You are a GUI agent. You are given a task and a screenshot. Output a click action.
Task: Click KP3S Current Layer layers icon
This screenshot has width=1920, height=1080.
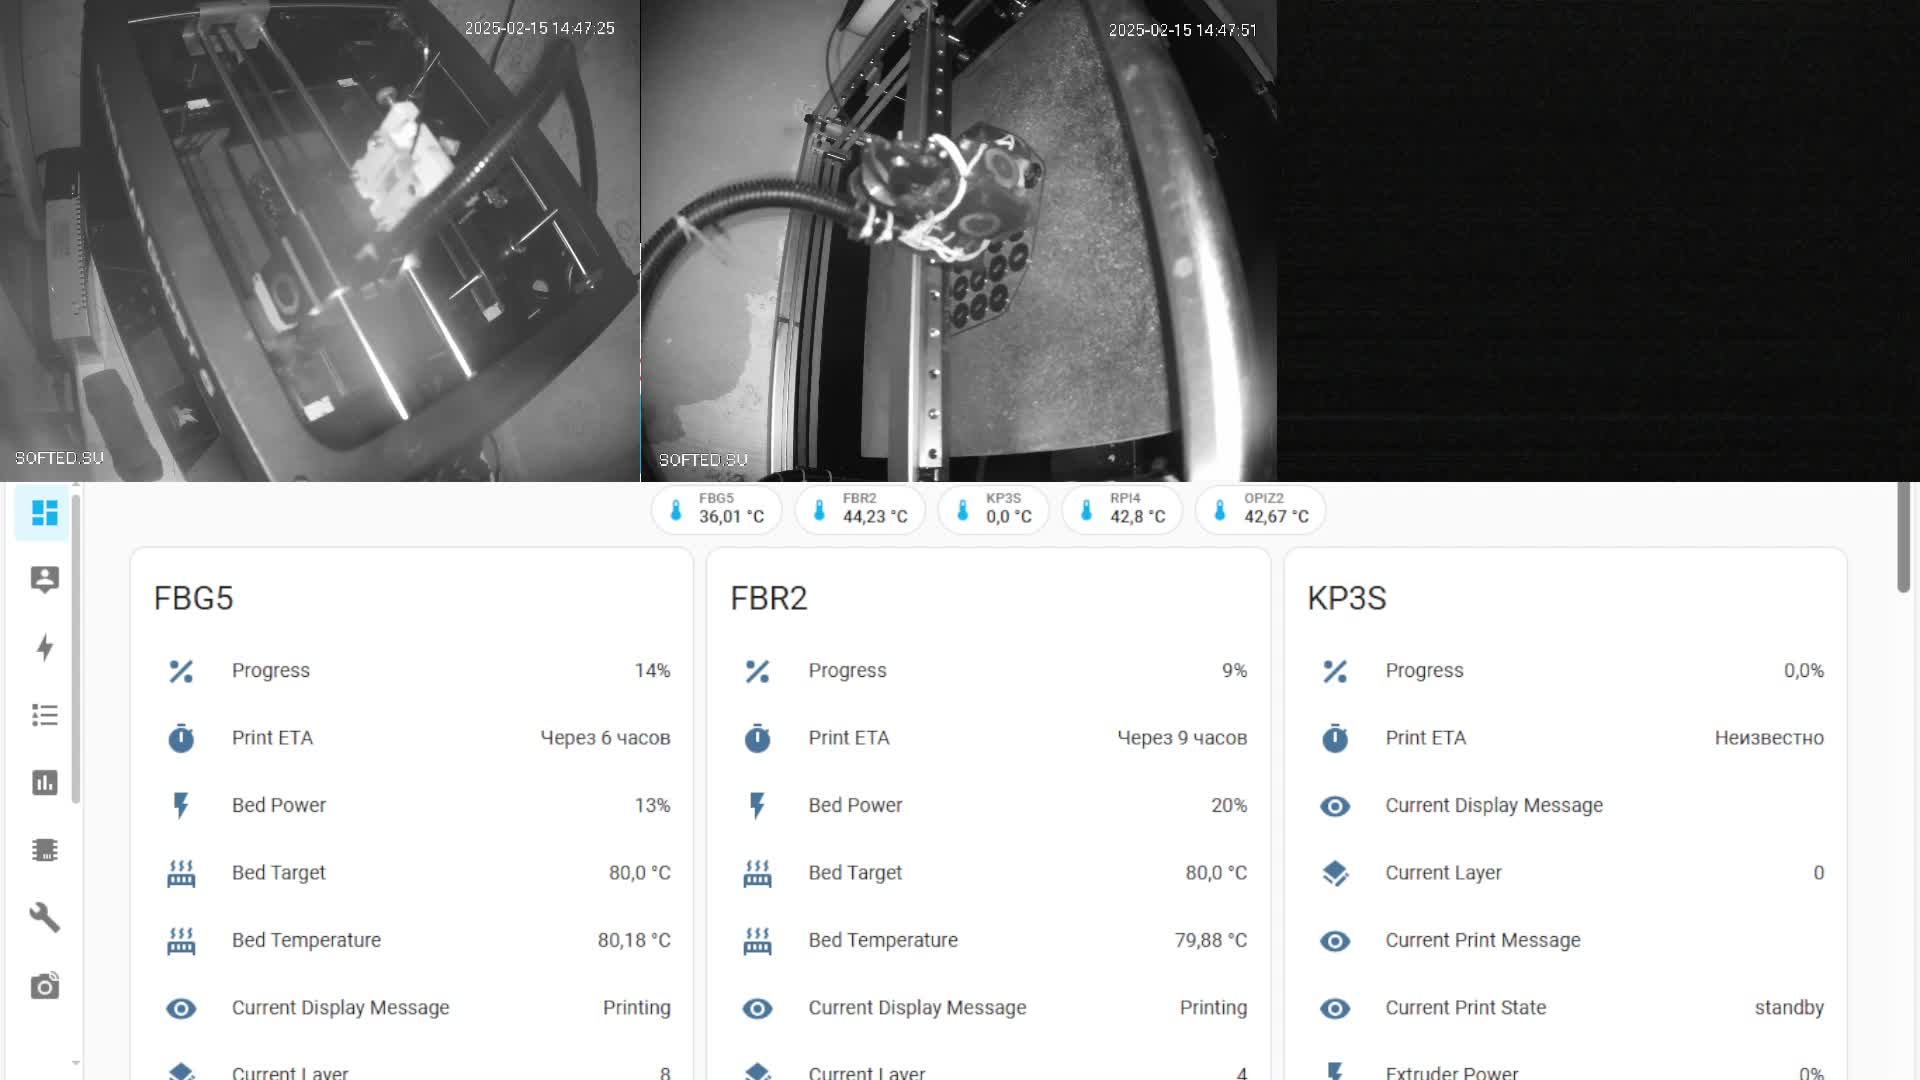[x=1335, y=873]
